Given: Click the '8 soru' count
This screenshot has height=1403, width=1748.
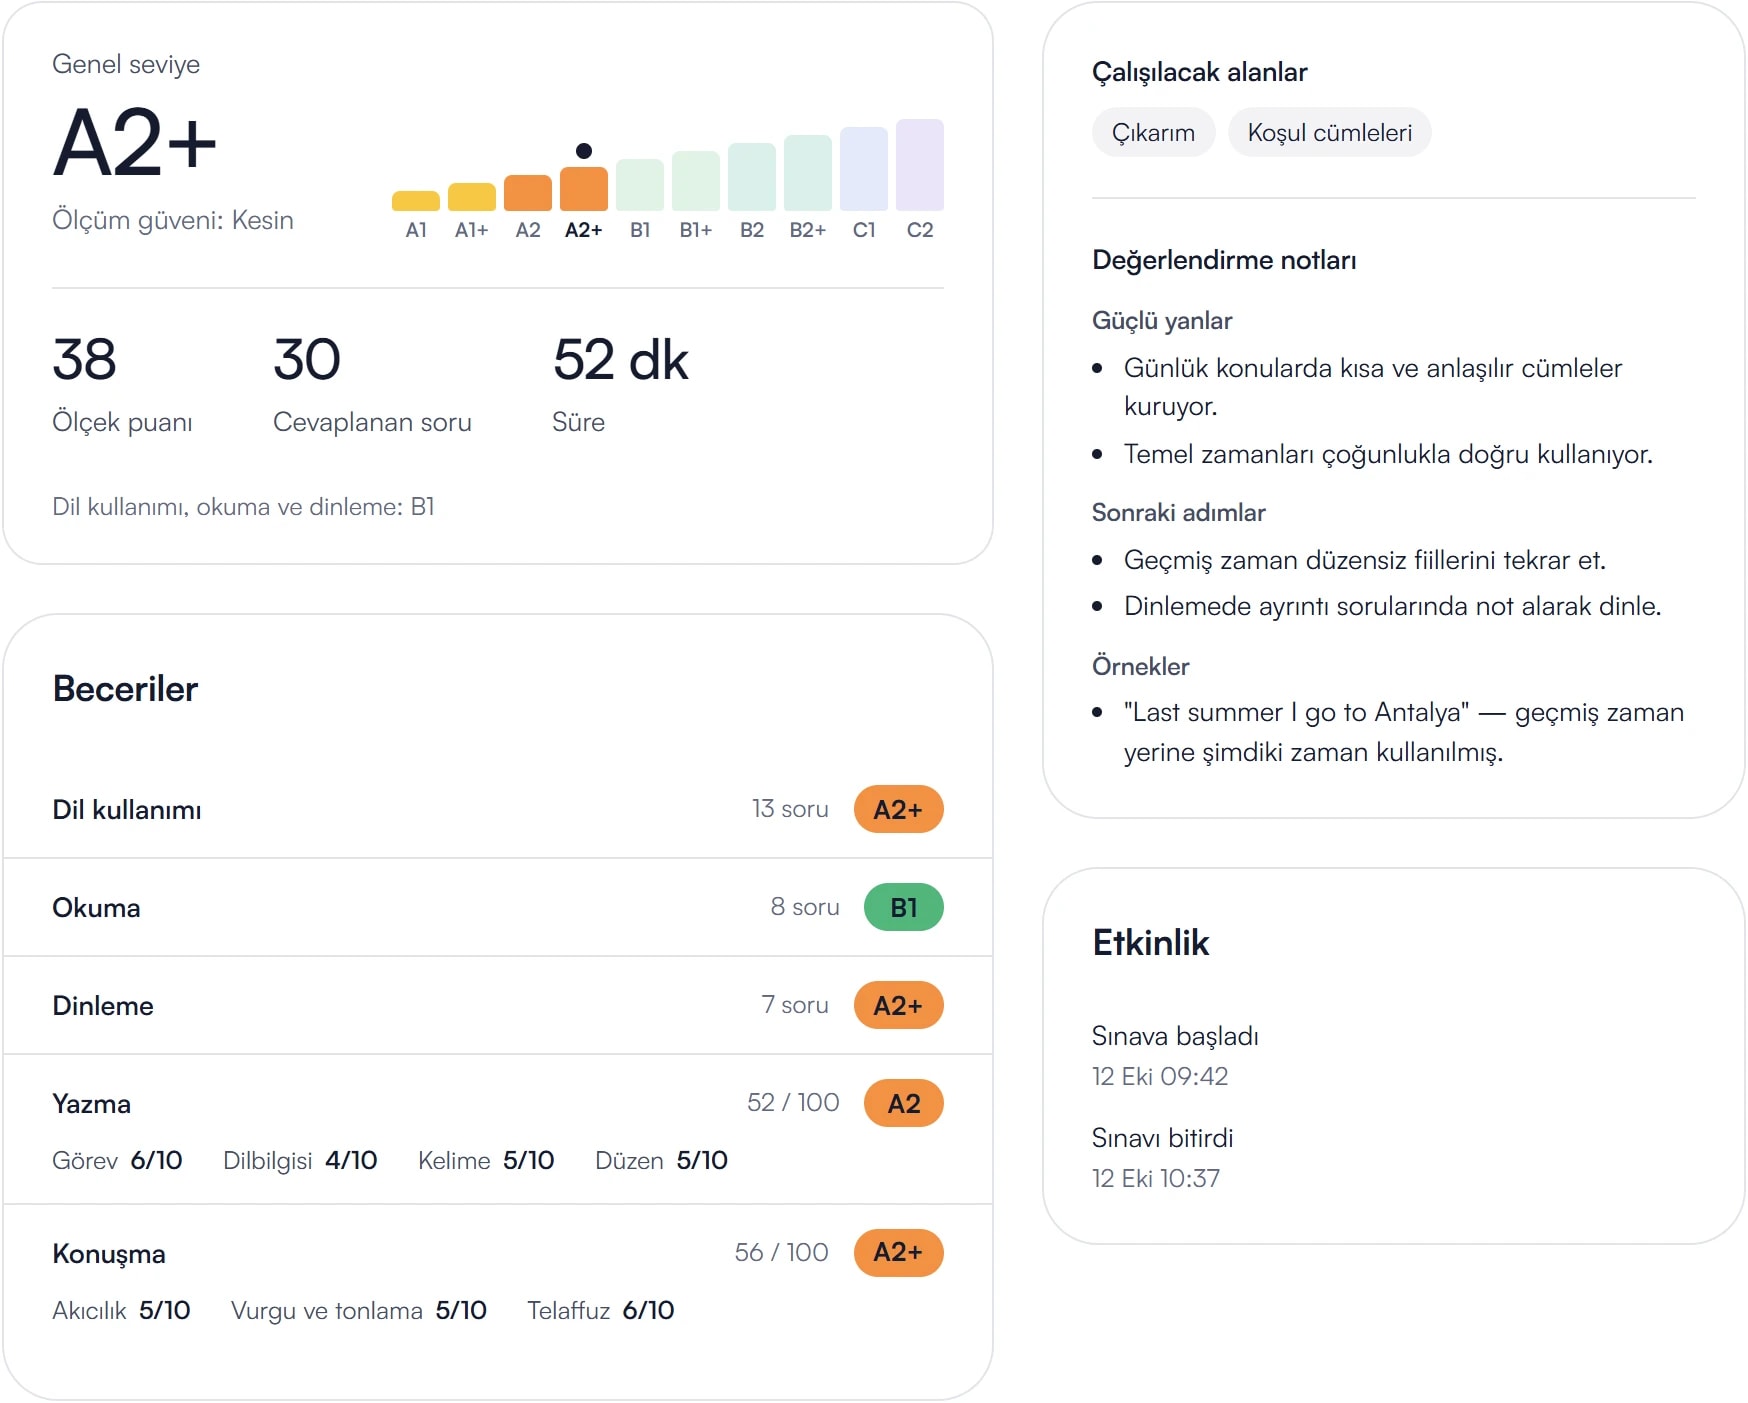Looking at the screenshot, I should (x=804, y=907).
